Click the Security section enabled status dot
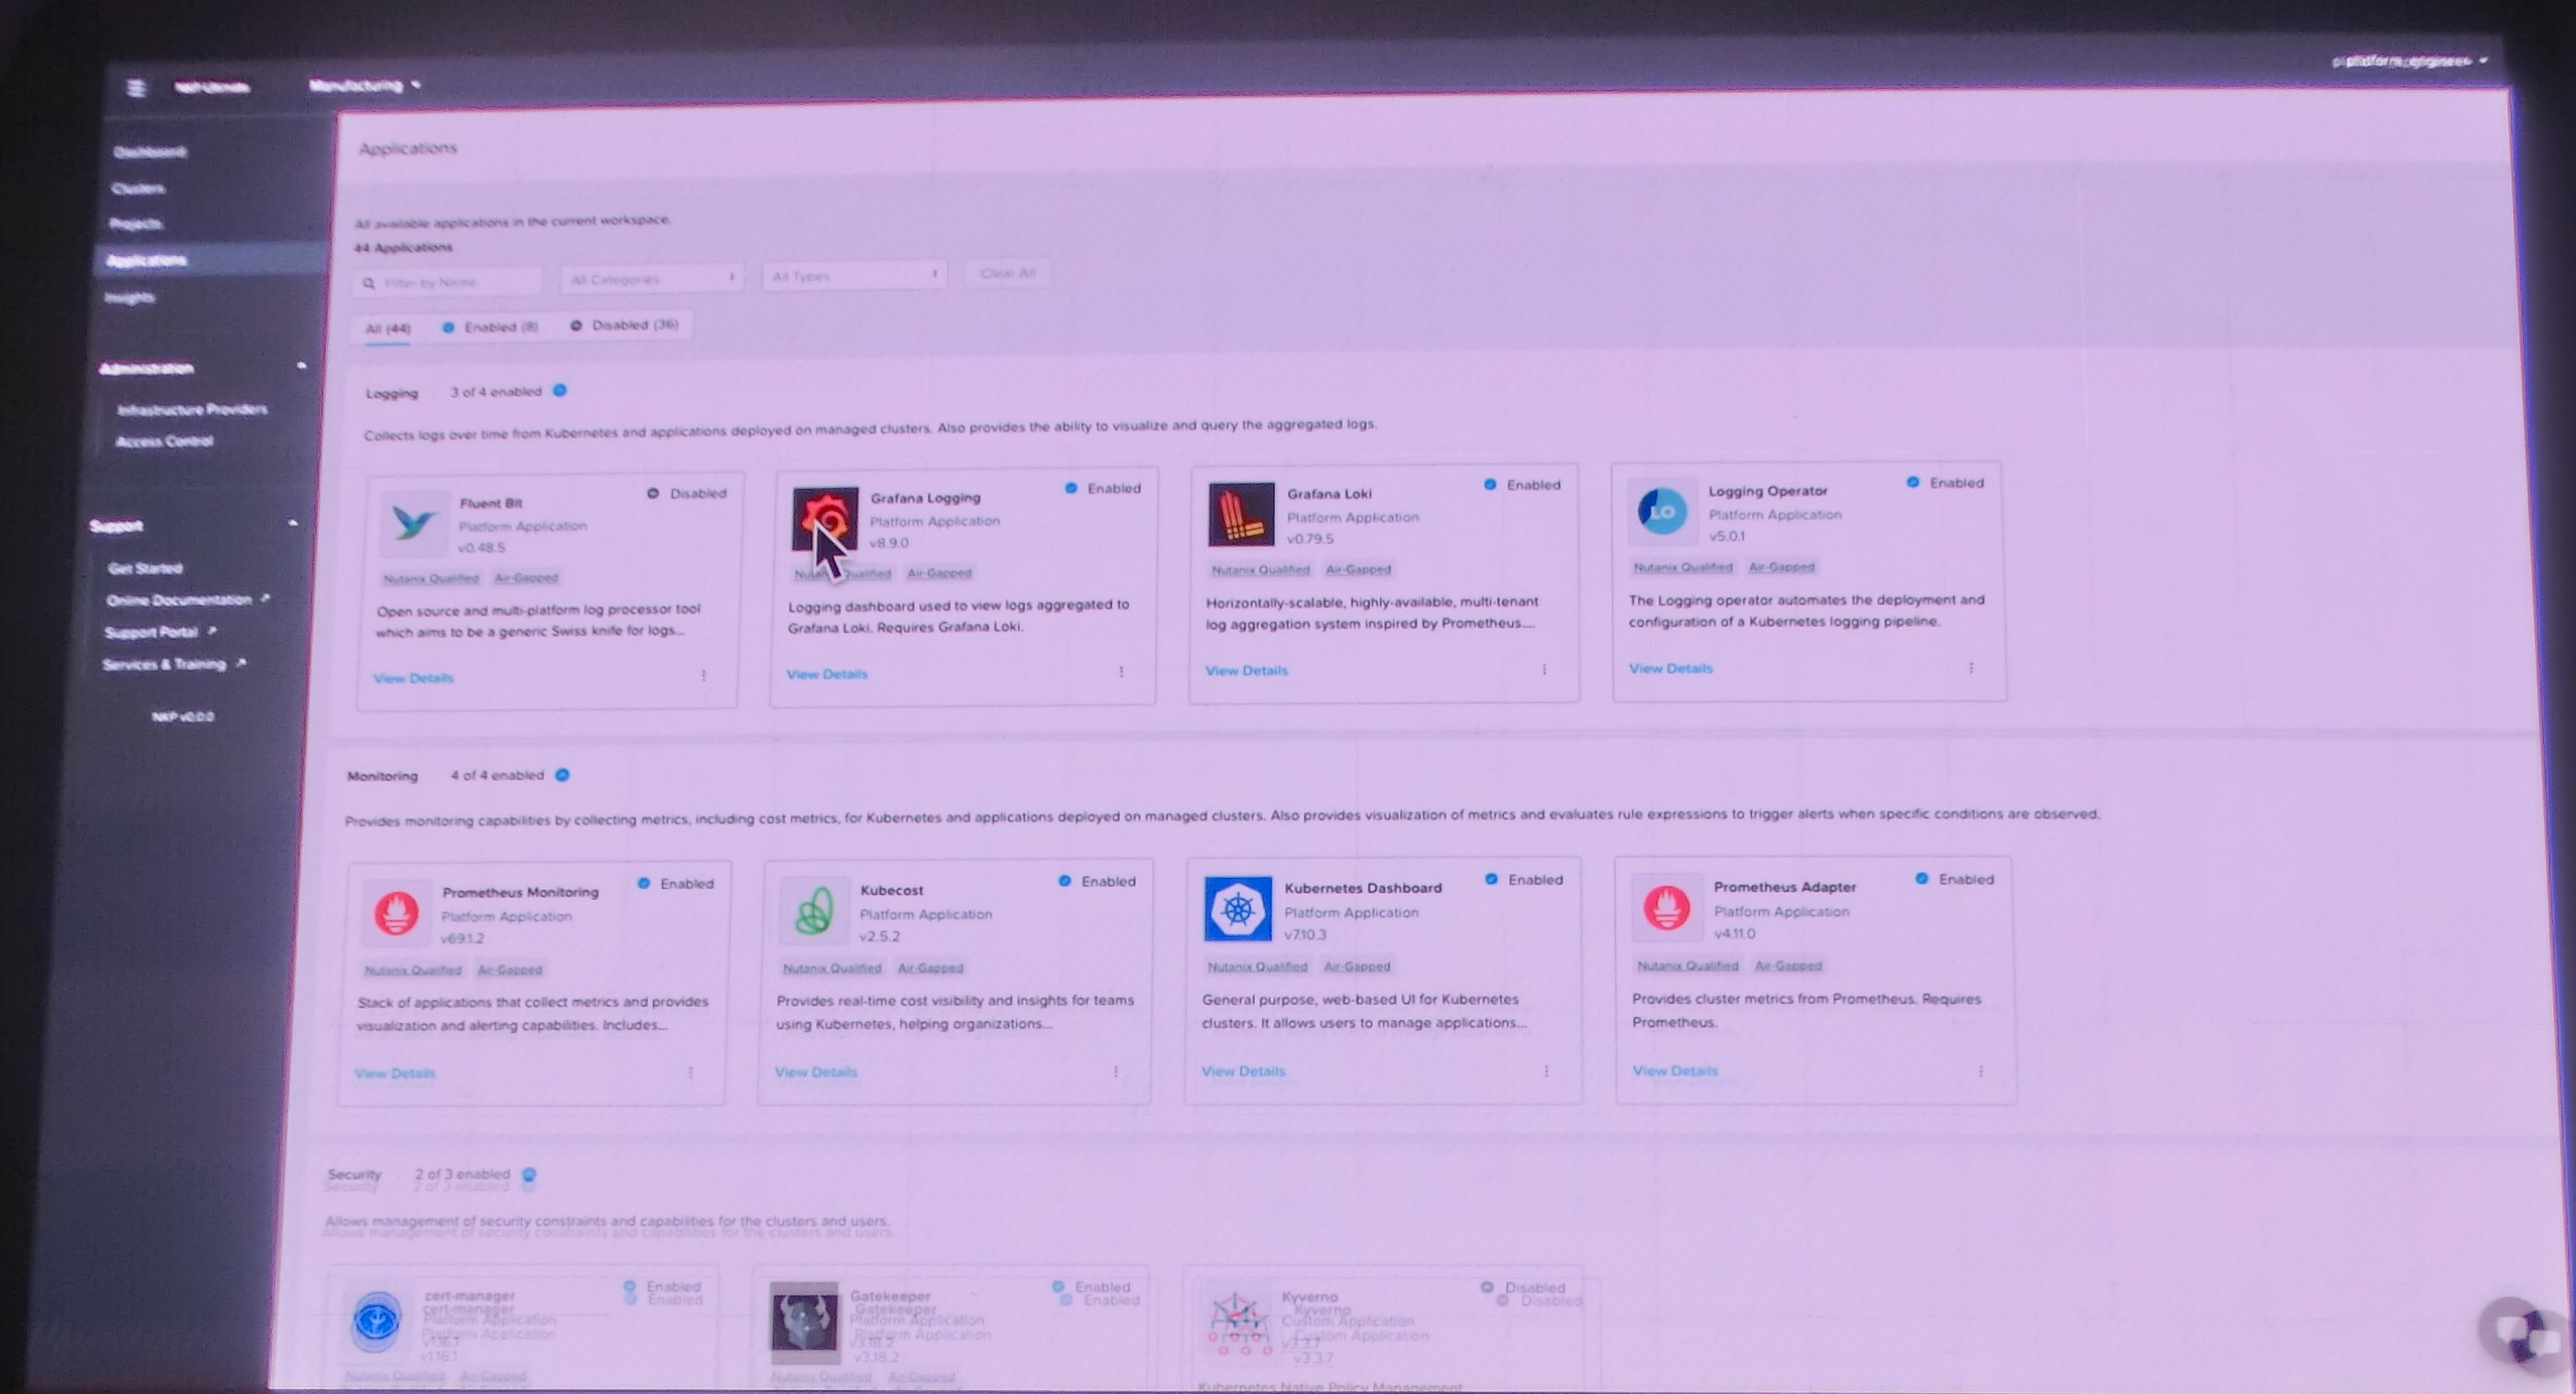 pyautogui.click(x=529, y=1174)
